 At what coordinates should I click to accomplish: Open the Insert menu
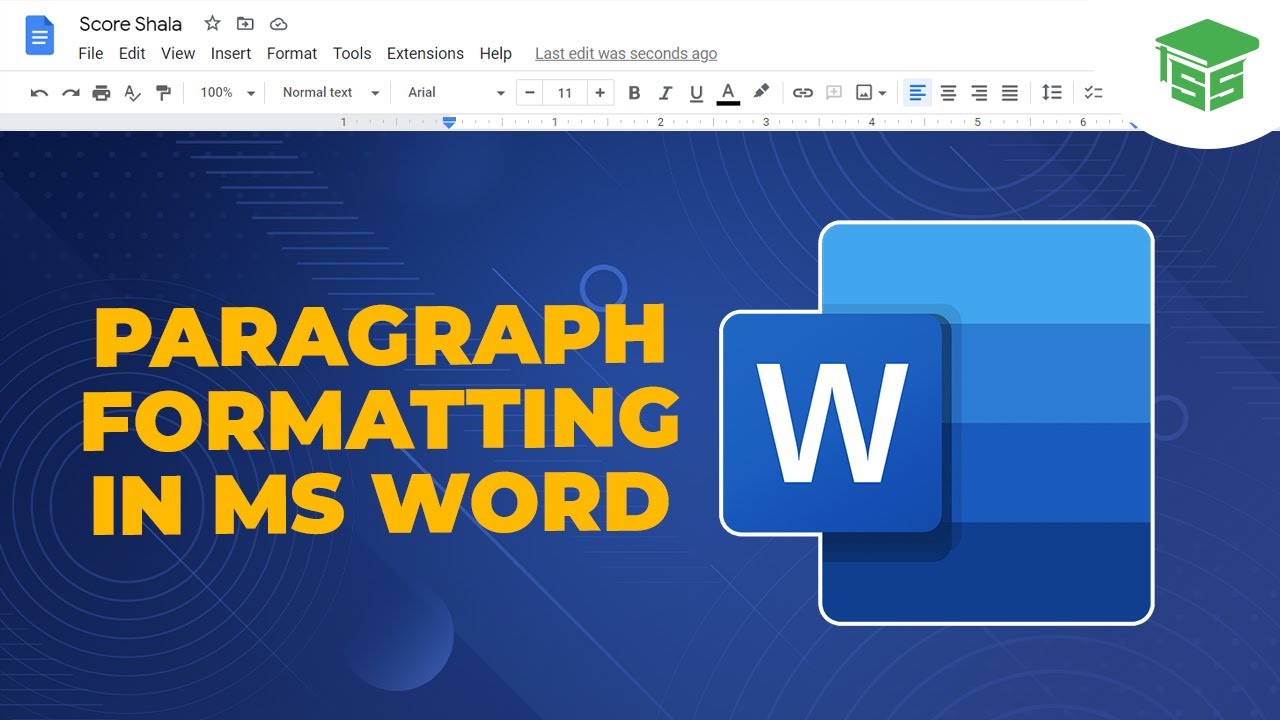coord(231,54)
